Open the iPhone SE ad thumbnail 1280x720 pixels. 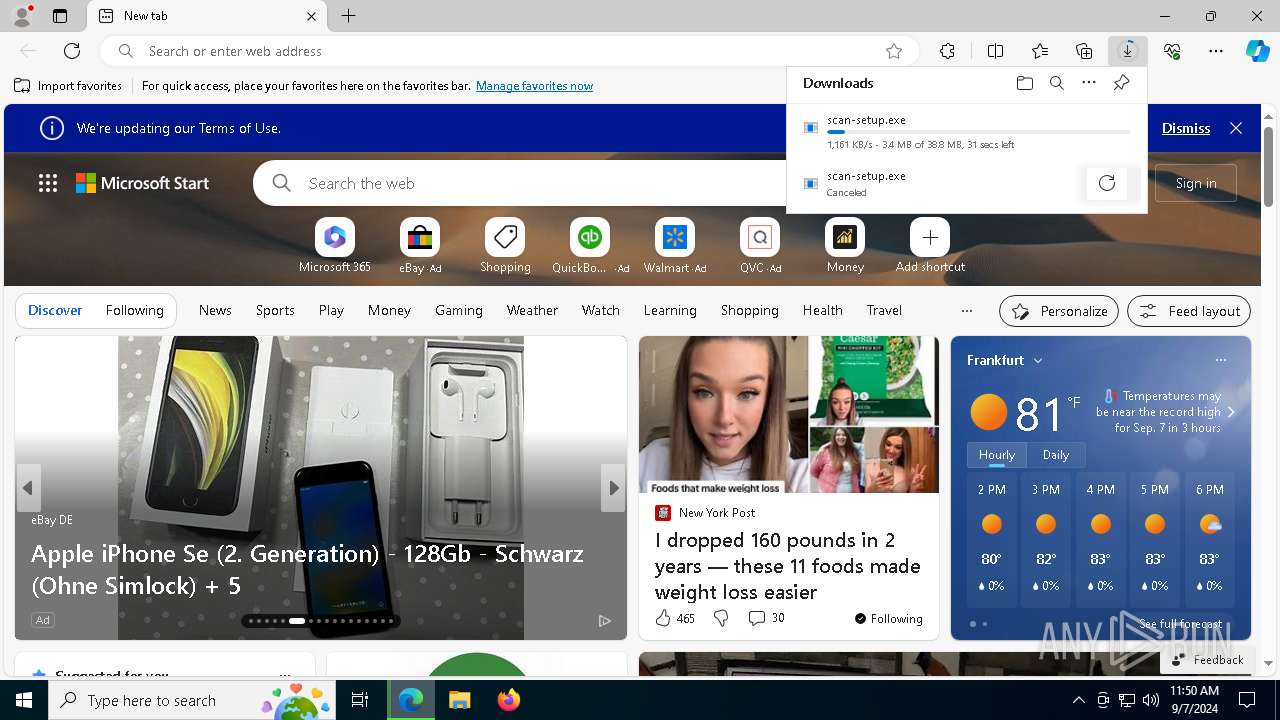321,488
